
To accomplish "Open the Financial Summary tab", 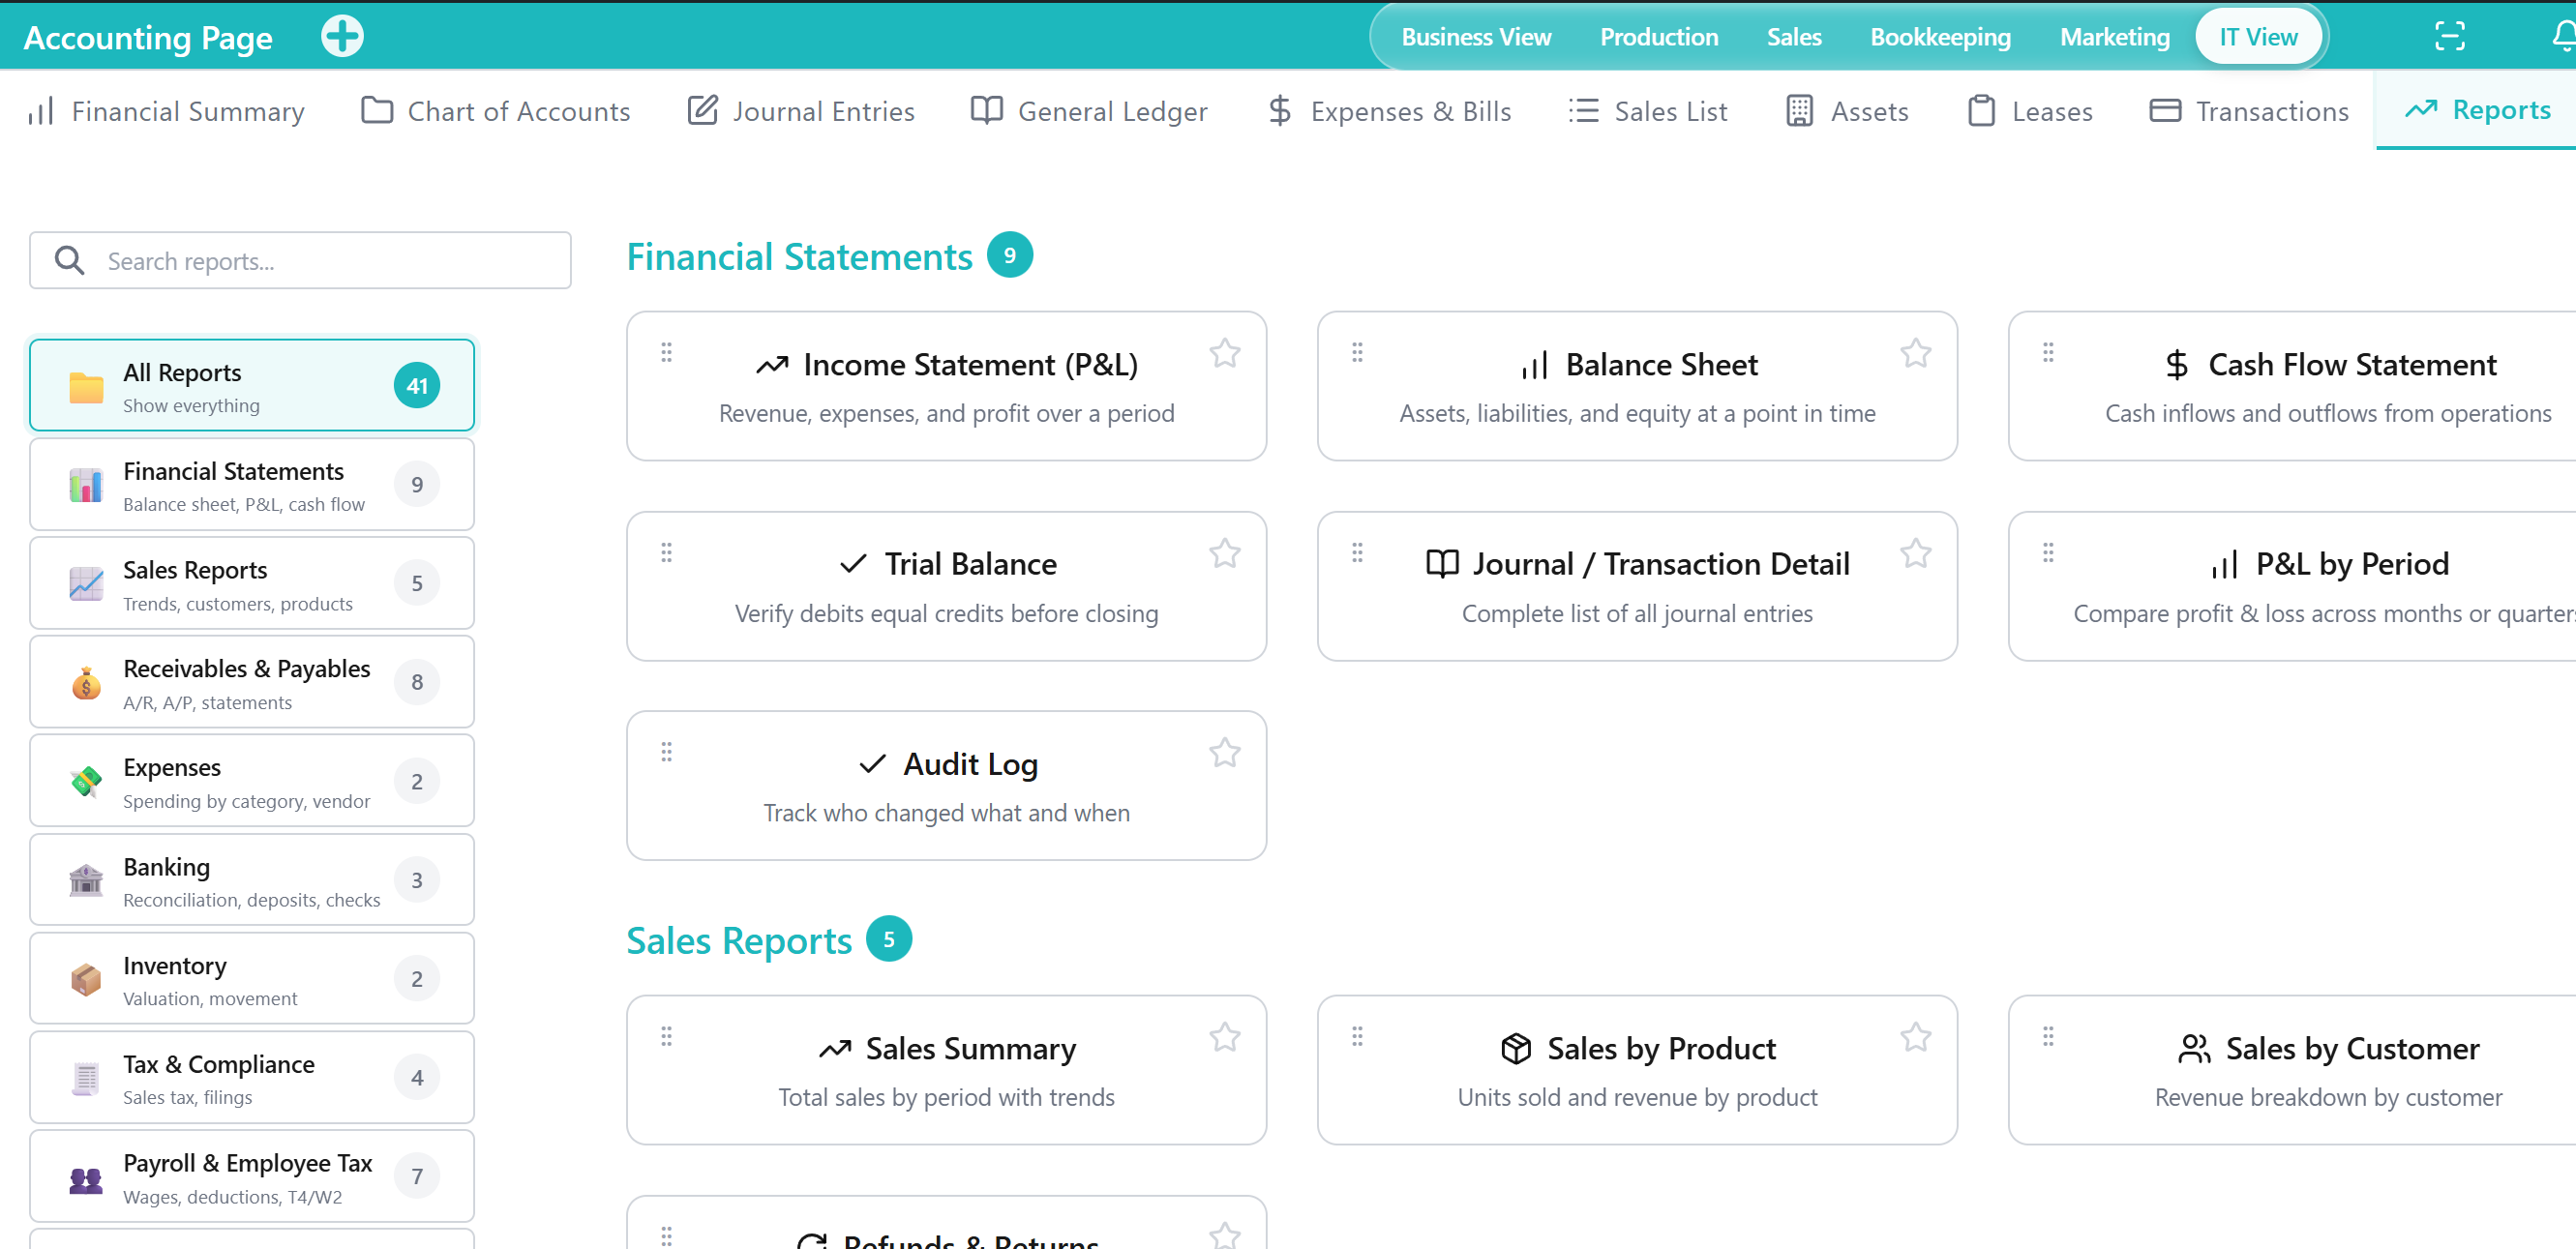I will (166, 111).
